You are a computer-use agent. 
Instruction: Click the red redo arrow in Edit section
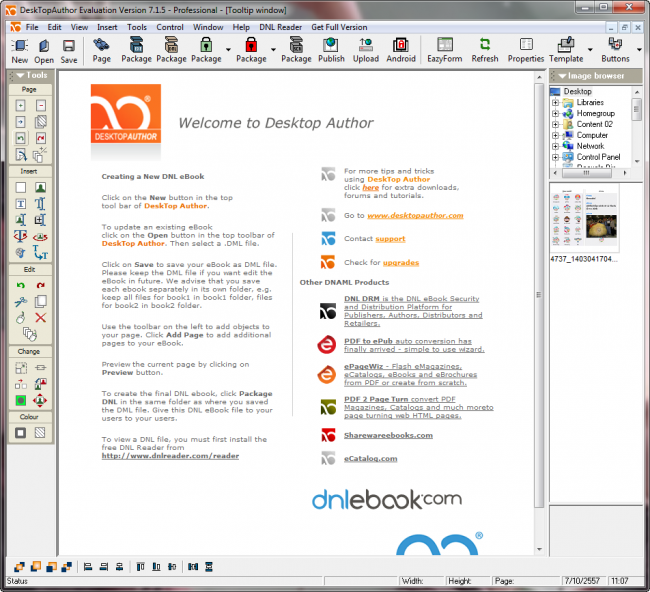coord(40,285)
